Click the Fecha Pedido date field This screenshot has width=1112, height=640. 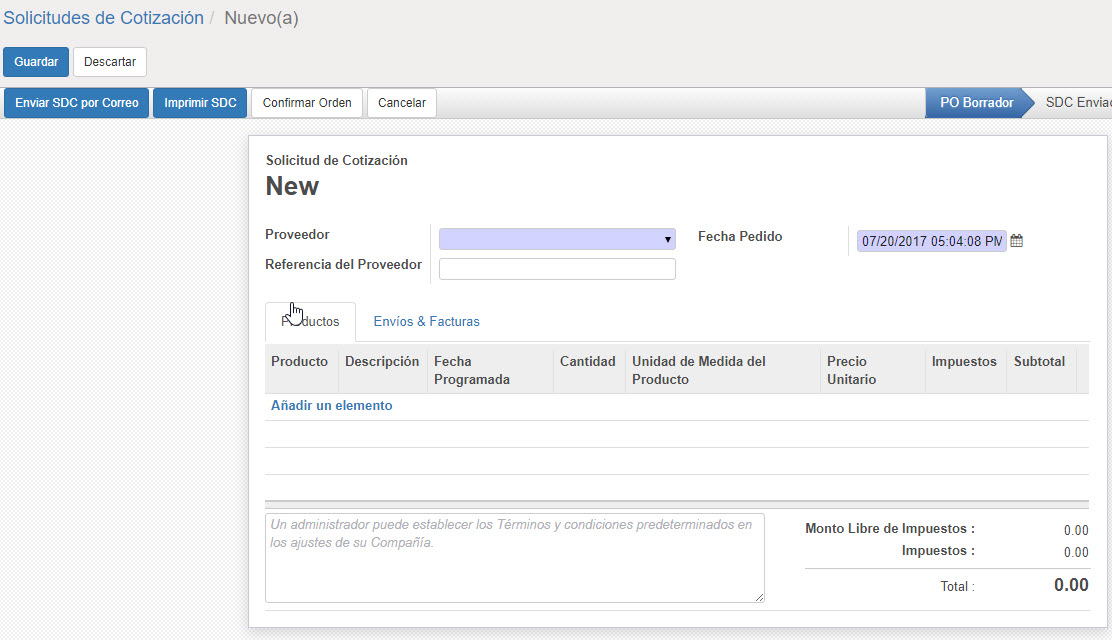point(931,241)
